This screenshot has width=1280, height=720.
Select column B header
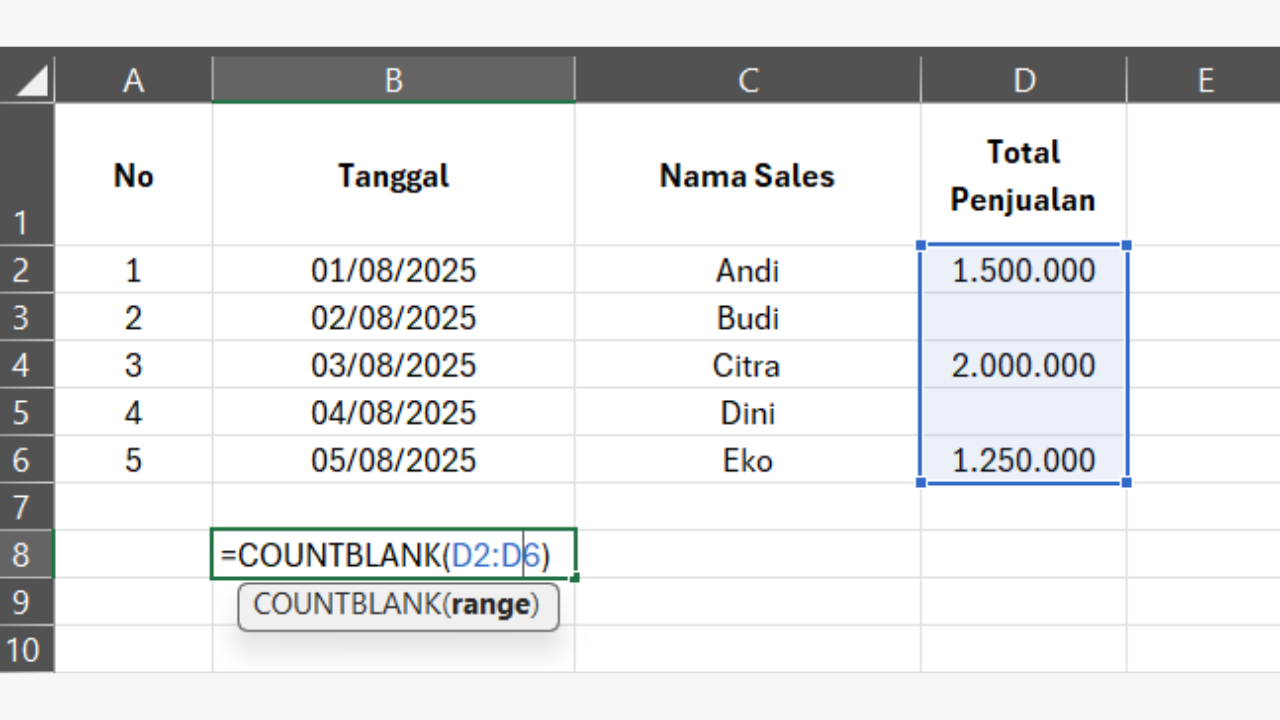click(393, 80)
